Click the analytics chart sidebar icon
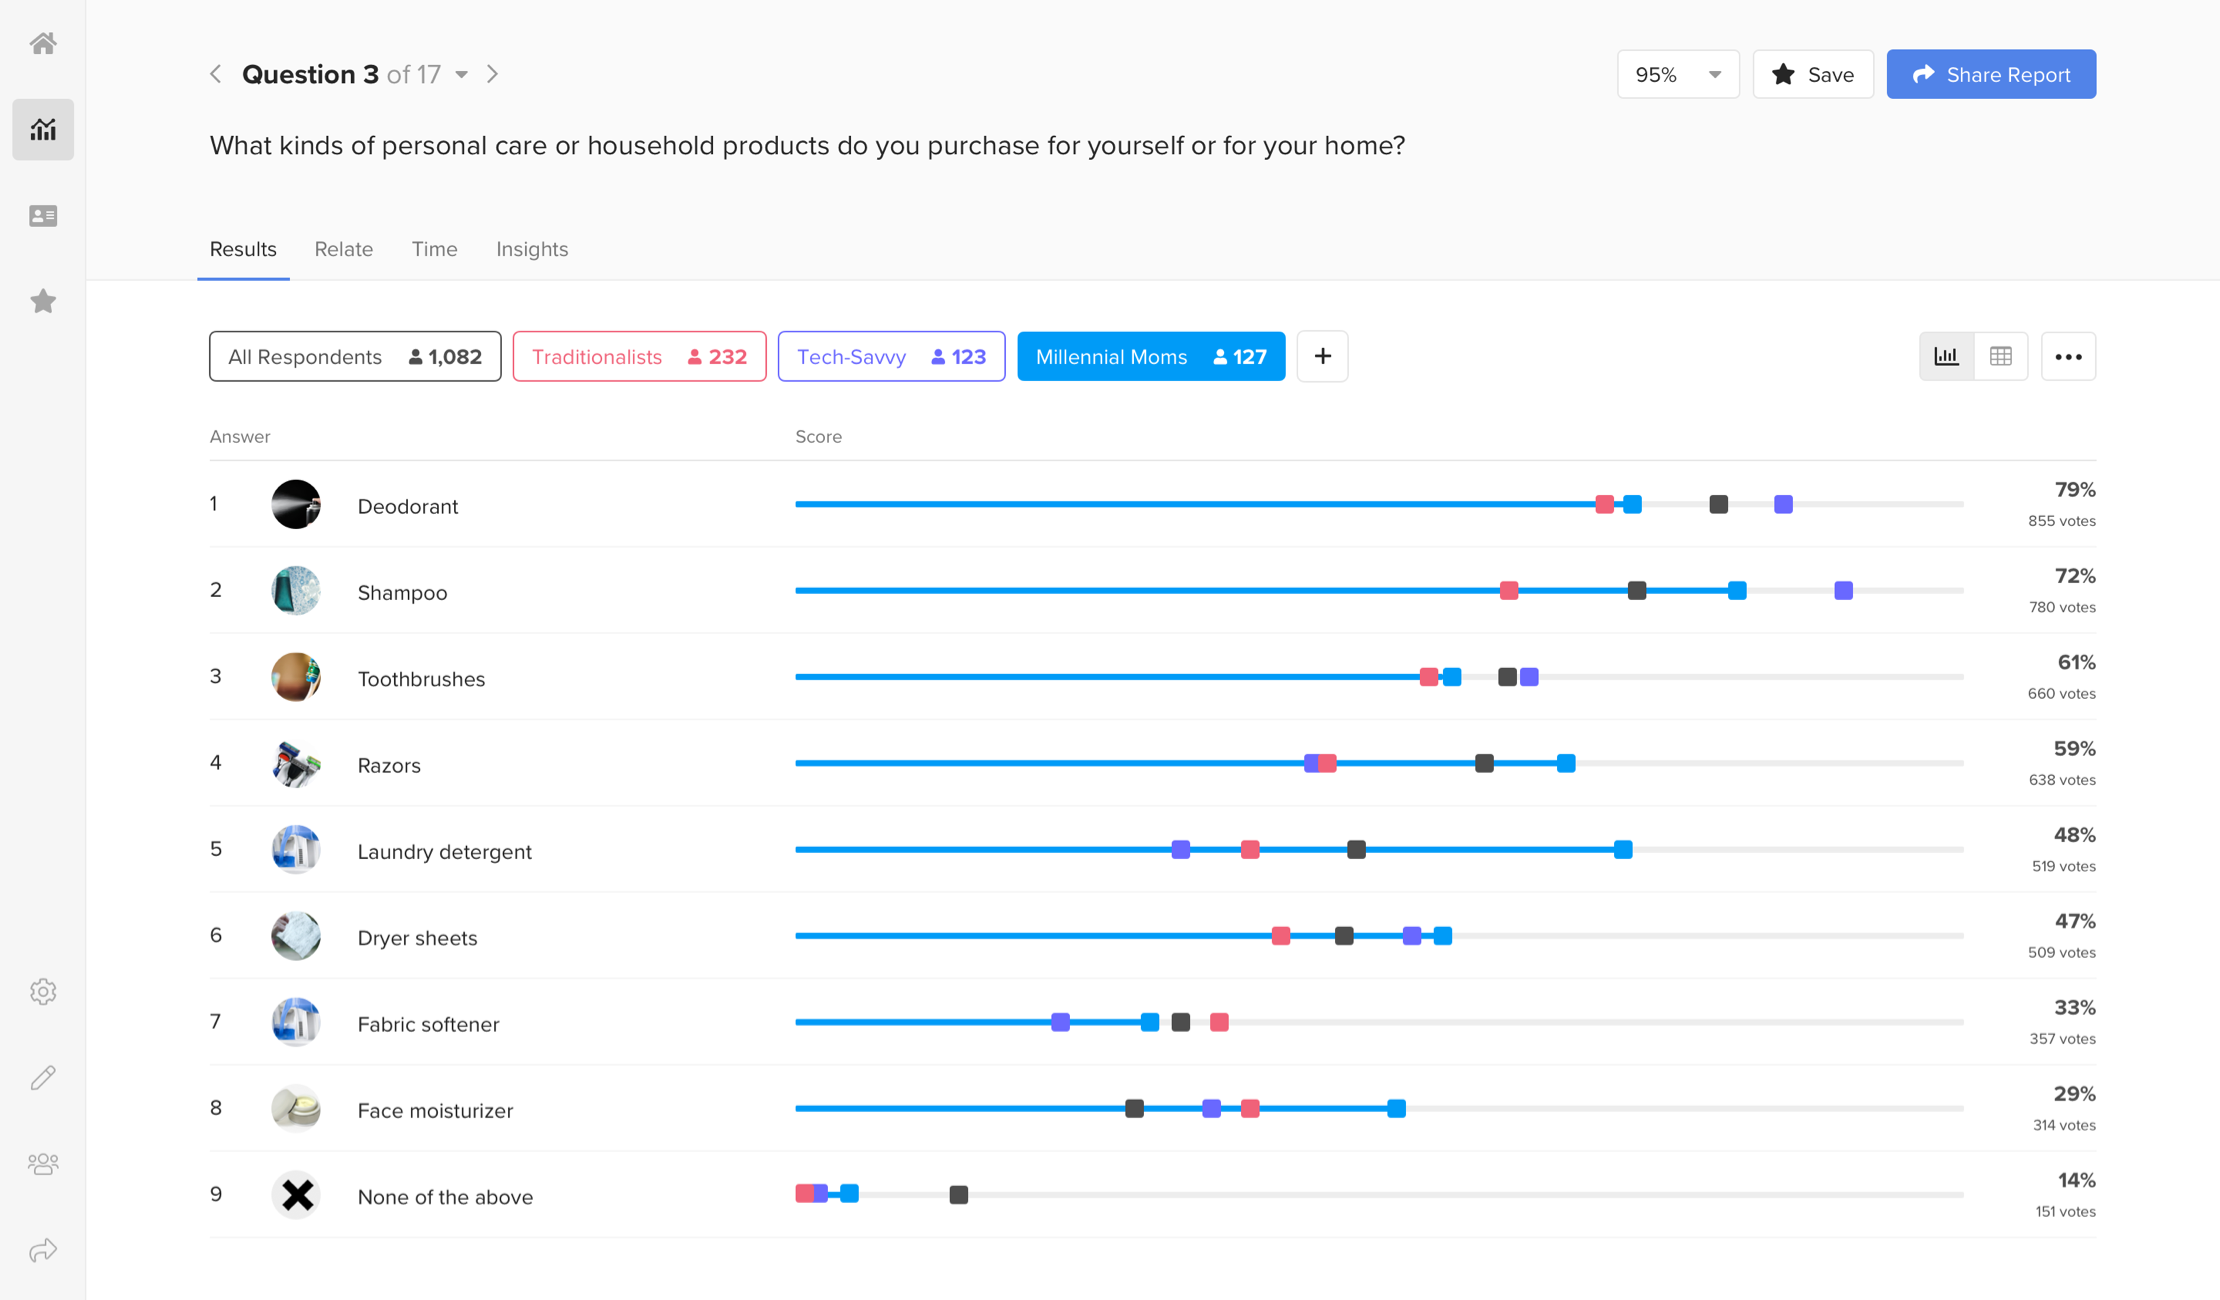This screenshot has width=2220, height=1300. click(43, 129)
